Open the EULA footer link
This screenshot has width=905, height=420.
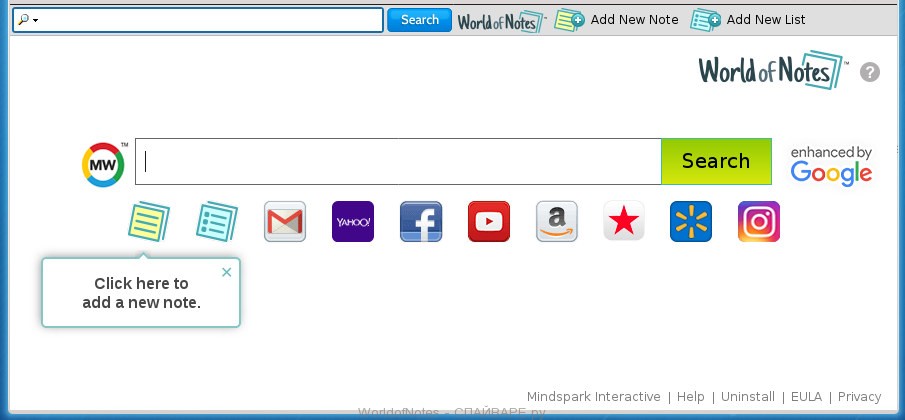coord(806,397)
